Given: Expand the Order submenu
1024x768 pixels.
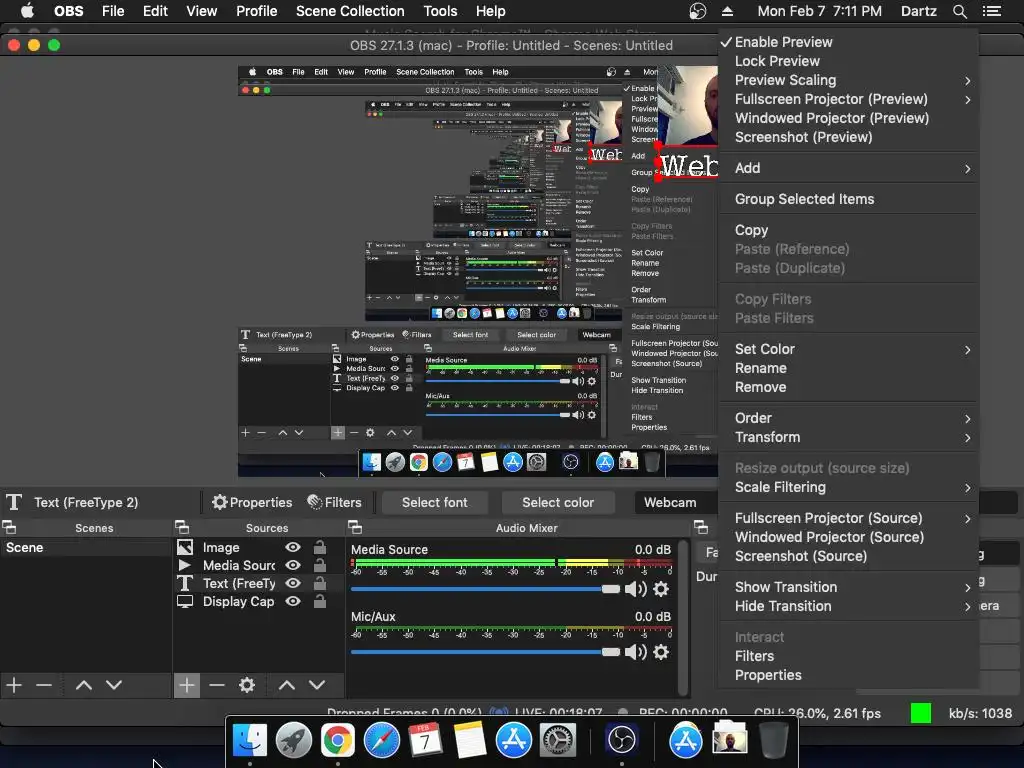Looking at the screenshot, I should point(848,418).
